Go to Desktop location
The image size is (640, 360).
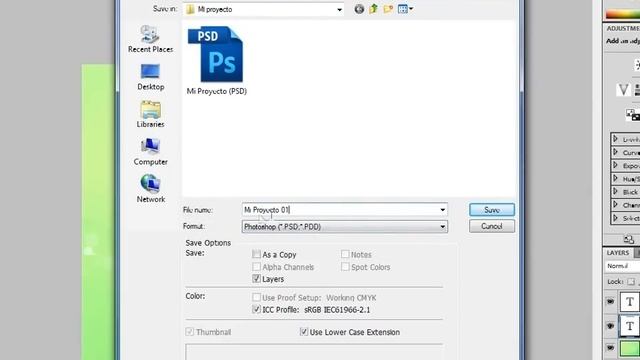click(x=150, y=77)
